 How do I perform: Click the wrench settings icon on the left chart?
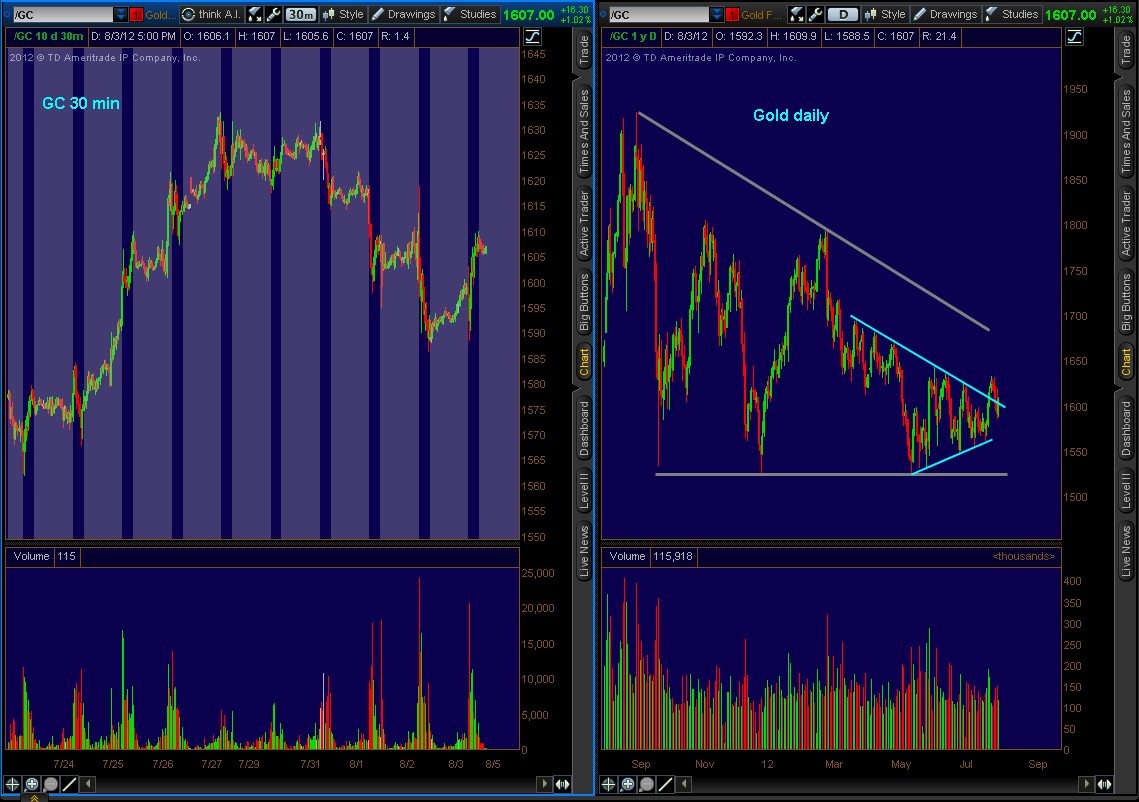(x=273, y=14)
